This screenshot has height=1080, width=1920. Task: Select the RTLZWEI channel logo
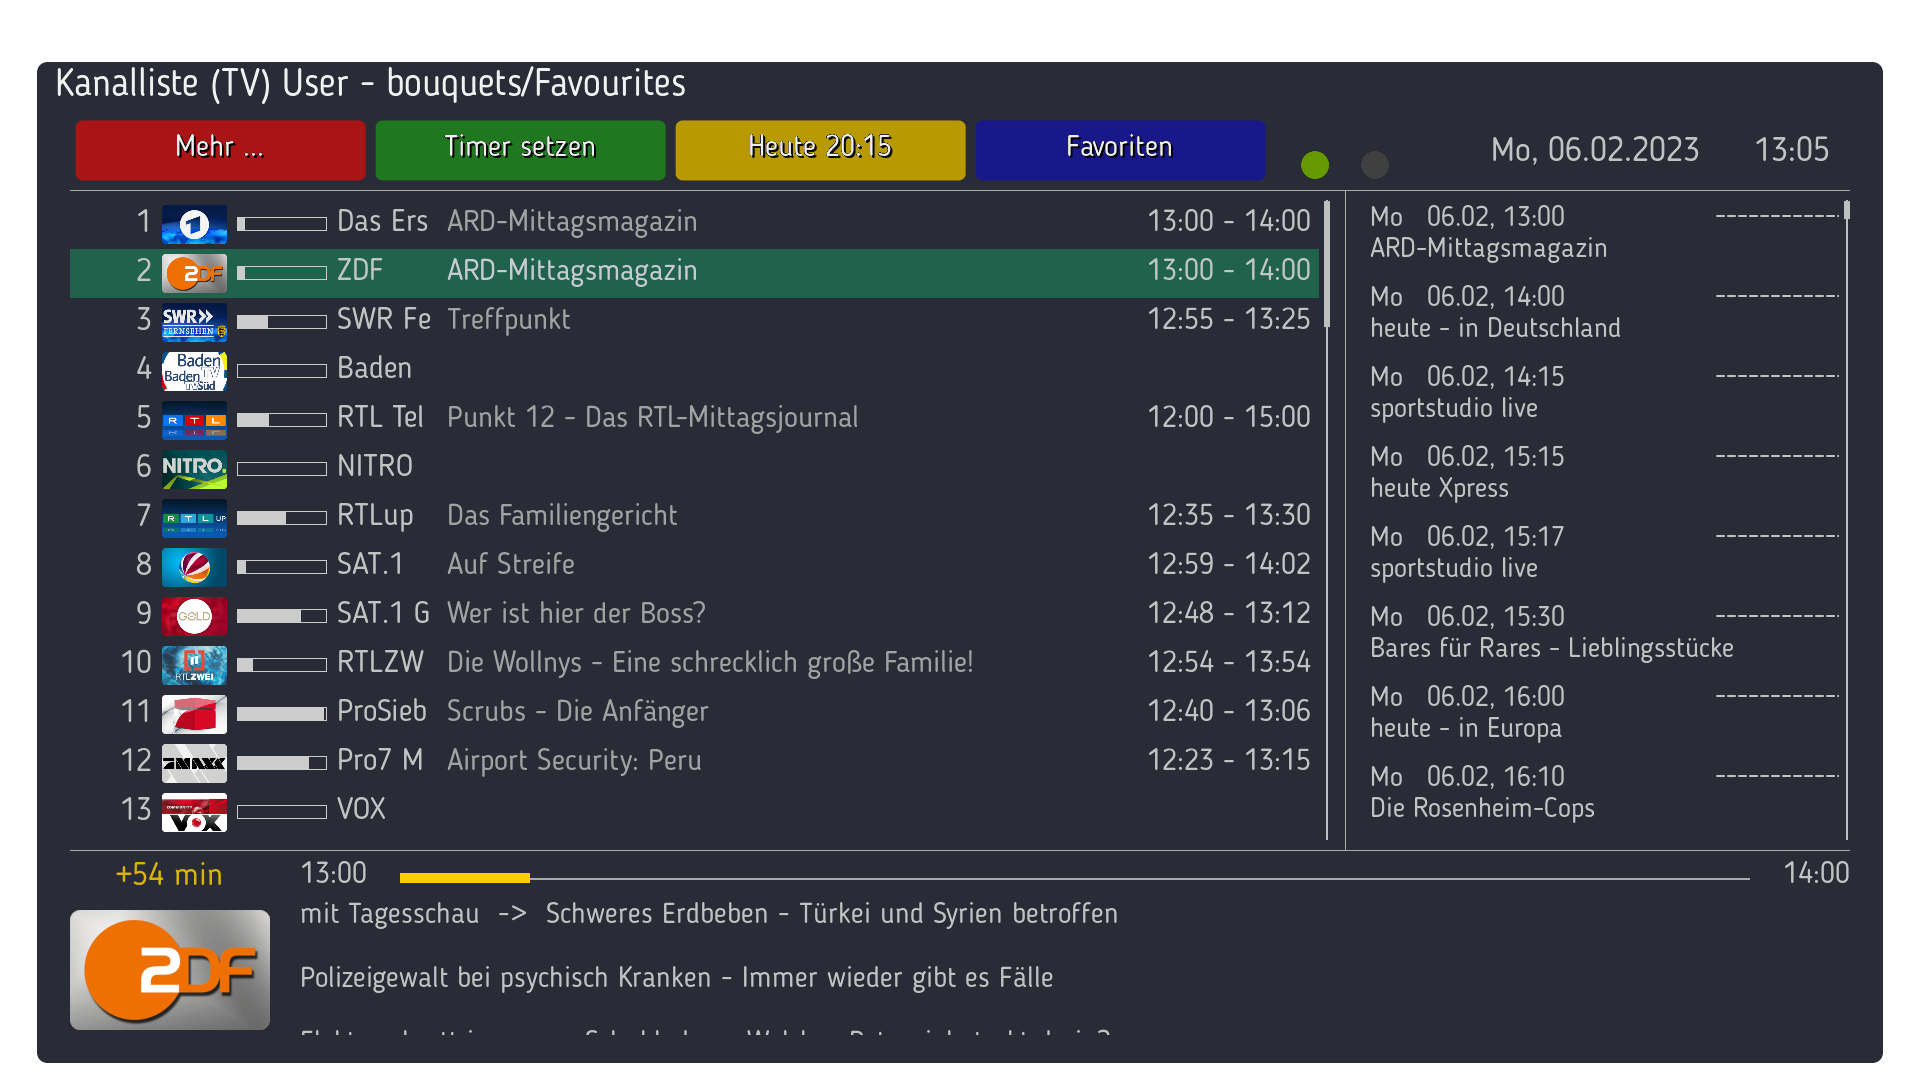pos(194,665)
